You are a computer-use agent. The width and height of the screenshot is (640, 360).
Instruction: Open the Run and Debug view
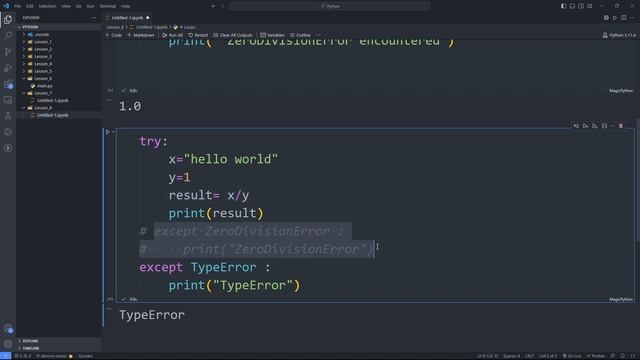coord(8,68)
